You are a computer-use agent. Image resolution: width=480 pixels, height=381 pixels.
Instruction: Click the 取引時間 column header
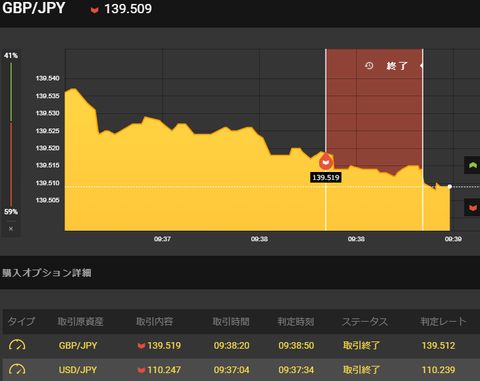[231, 321]
